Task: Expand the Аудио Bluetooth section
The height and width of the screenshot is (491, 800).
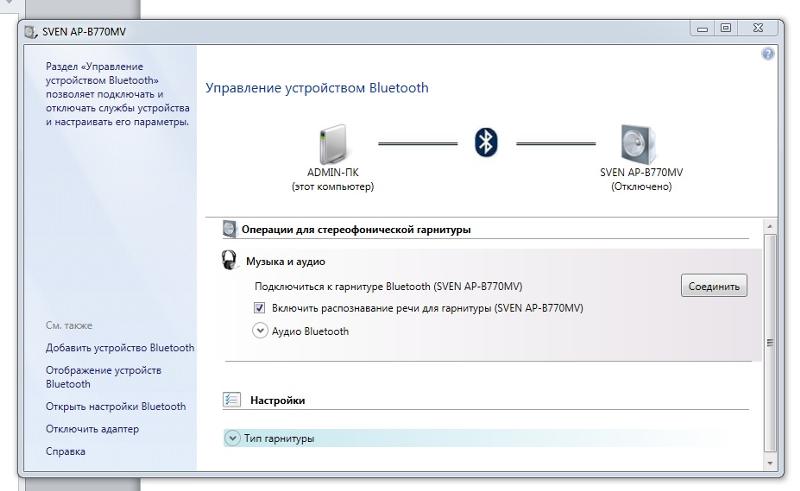Action: click(x=260, y=331)
